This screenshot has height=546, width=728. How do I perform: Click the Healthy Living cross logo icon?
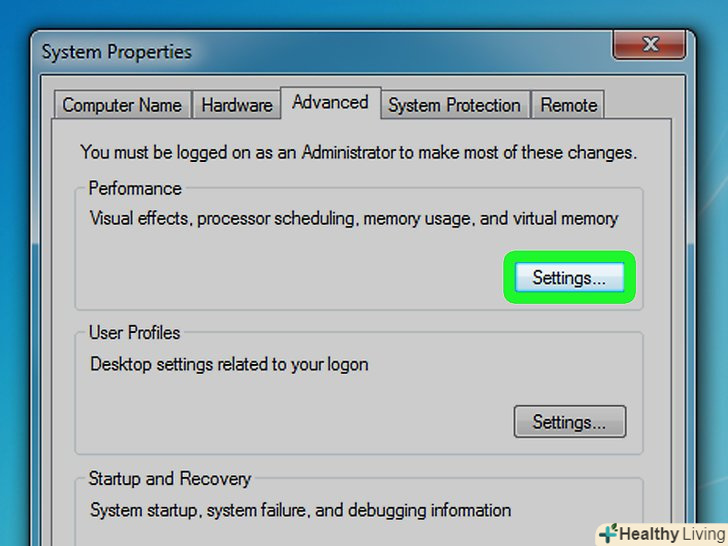click(611, 534)
